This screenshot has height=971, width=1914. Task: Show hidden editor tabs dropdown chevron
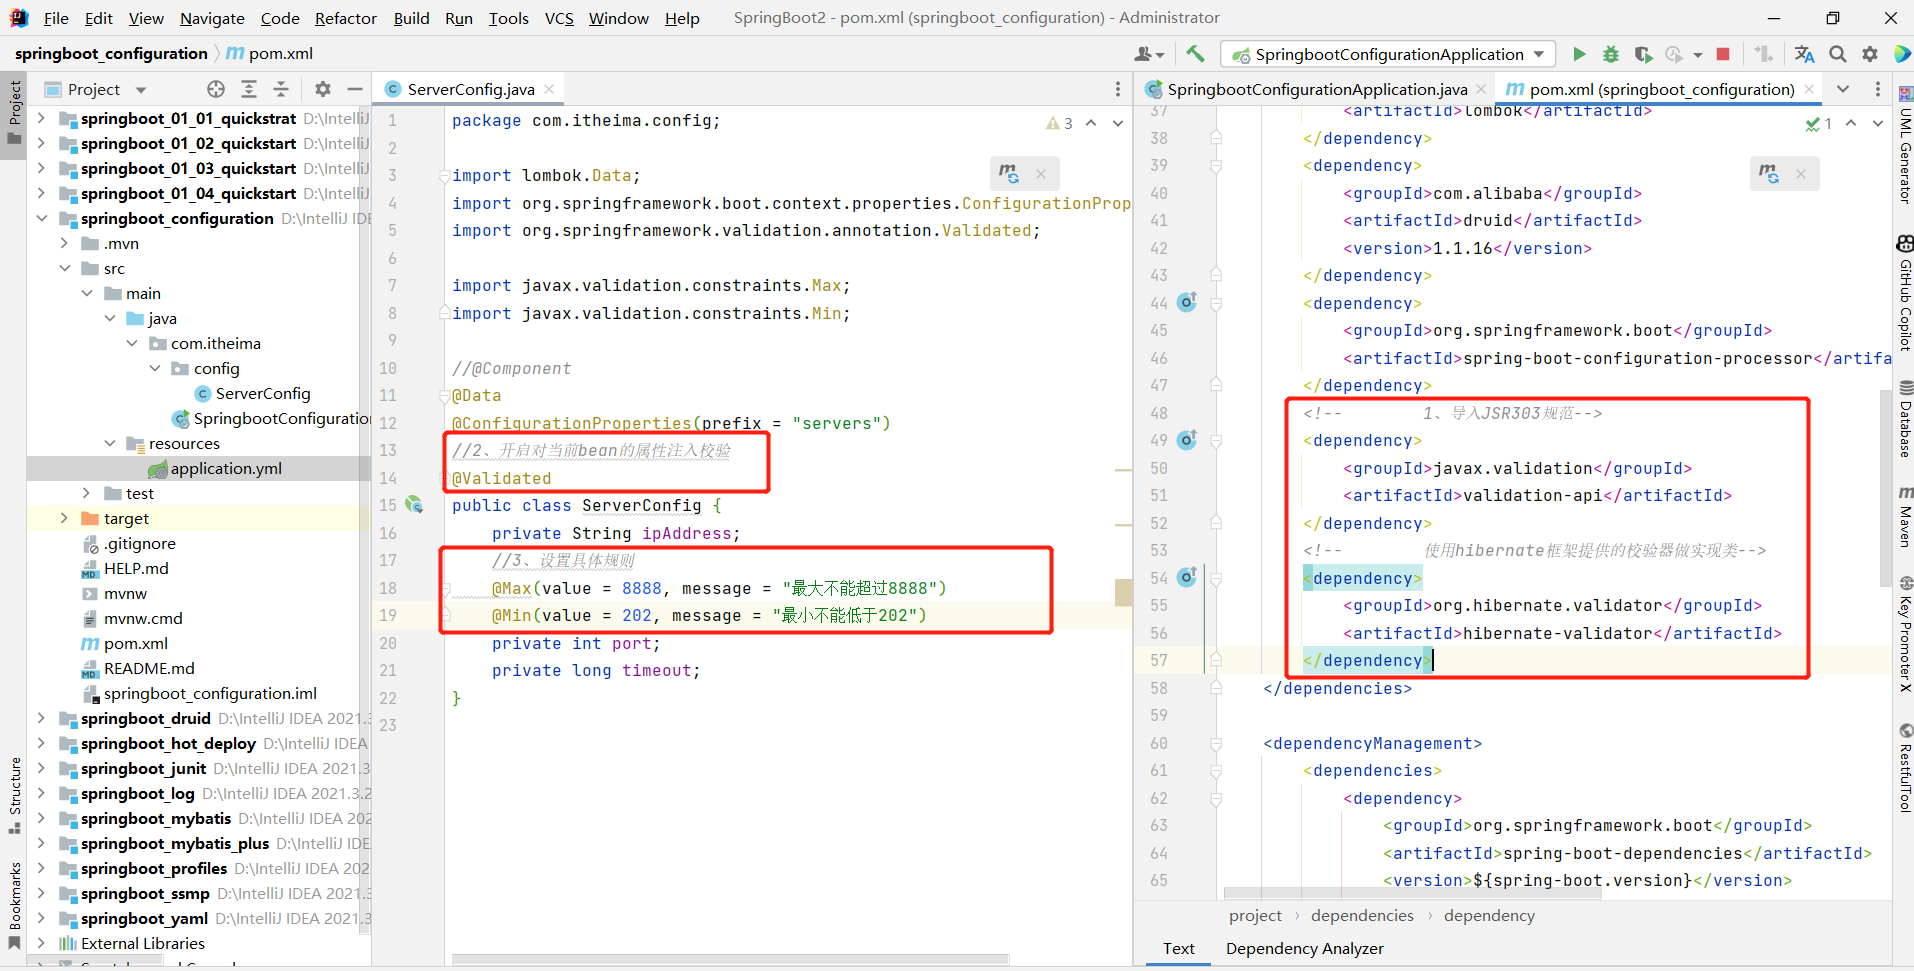tap(1843, 89)
